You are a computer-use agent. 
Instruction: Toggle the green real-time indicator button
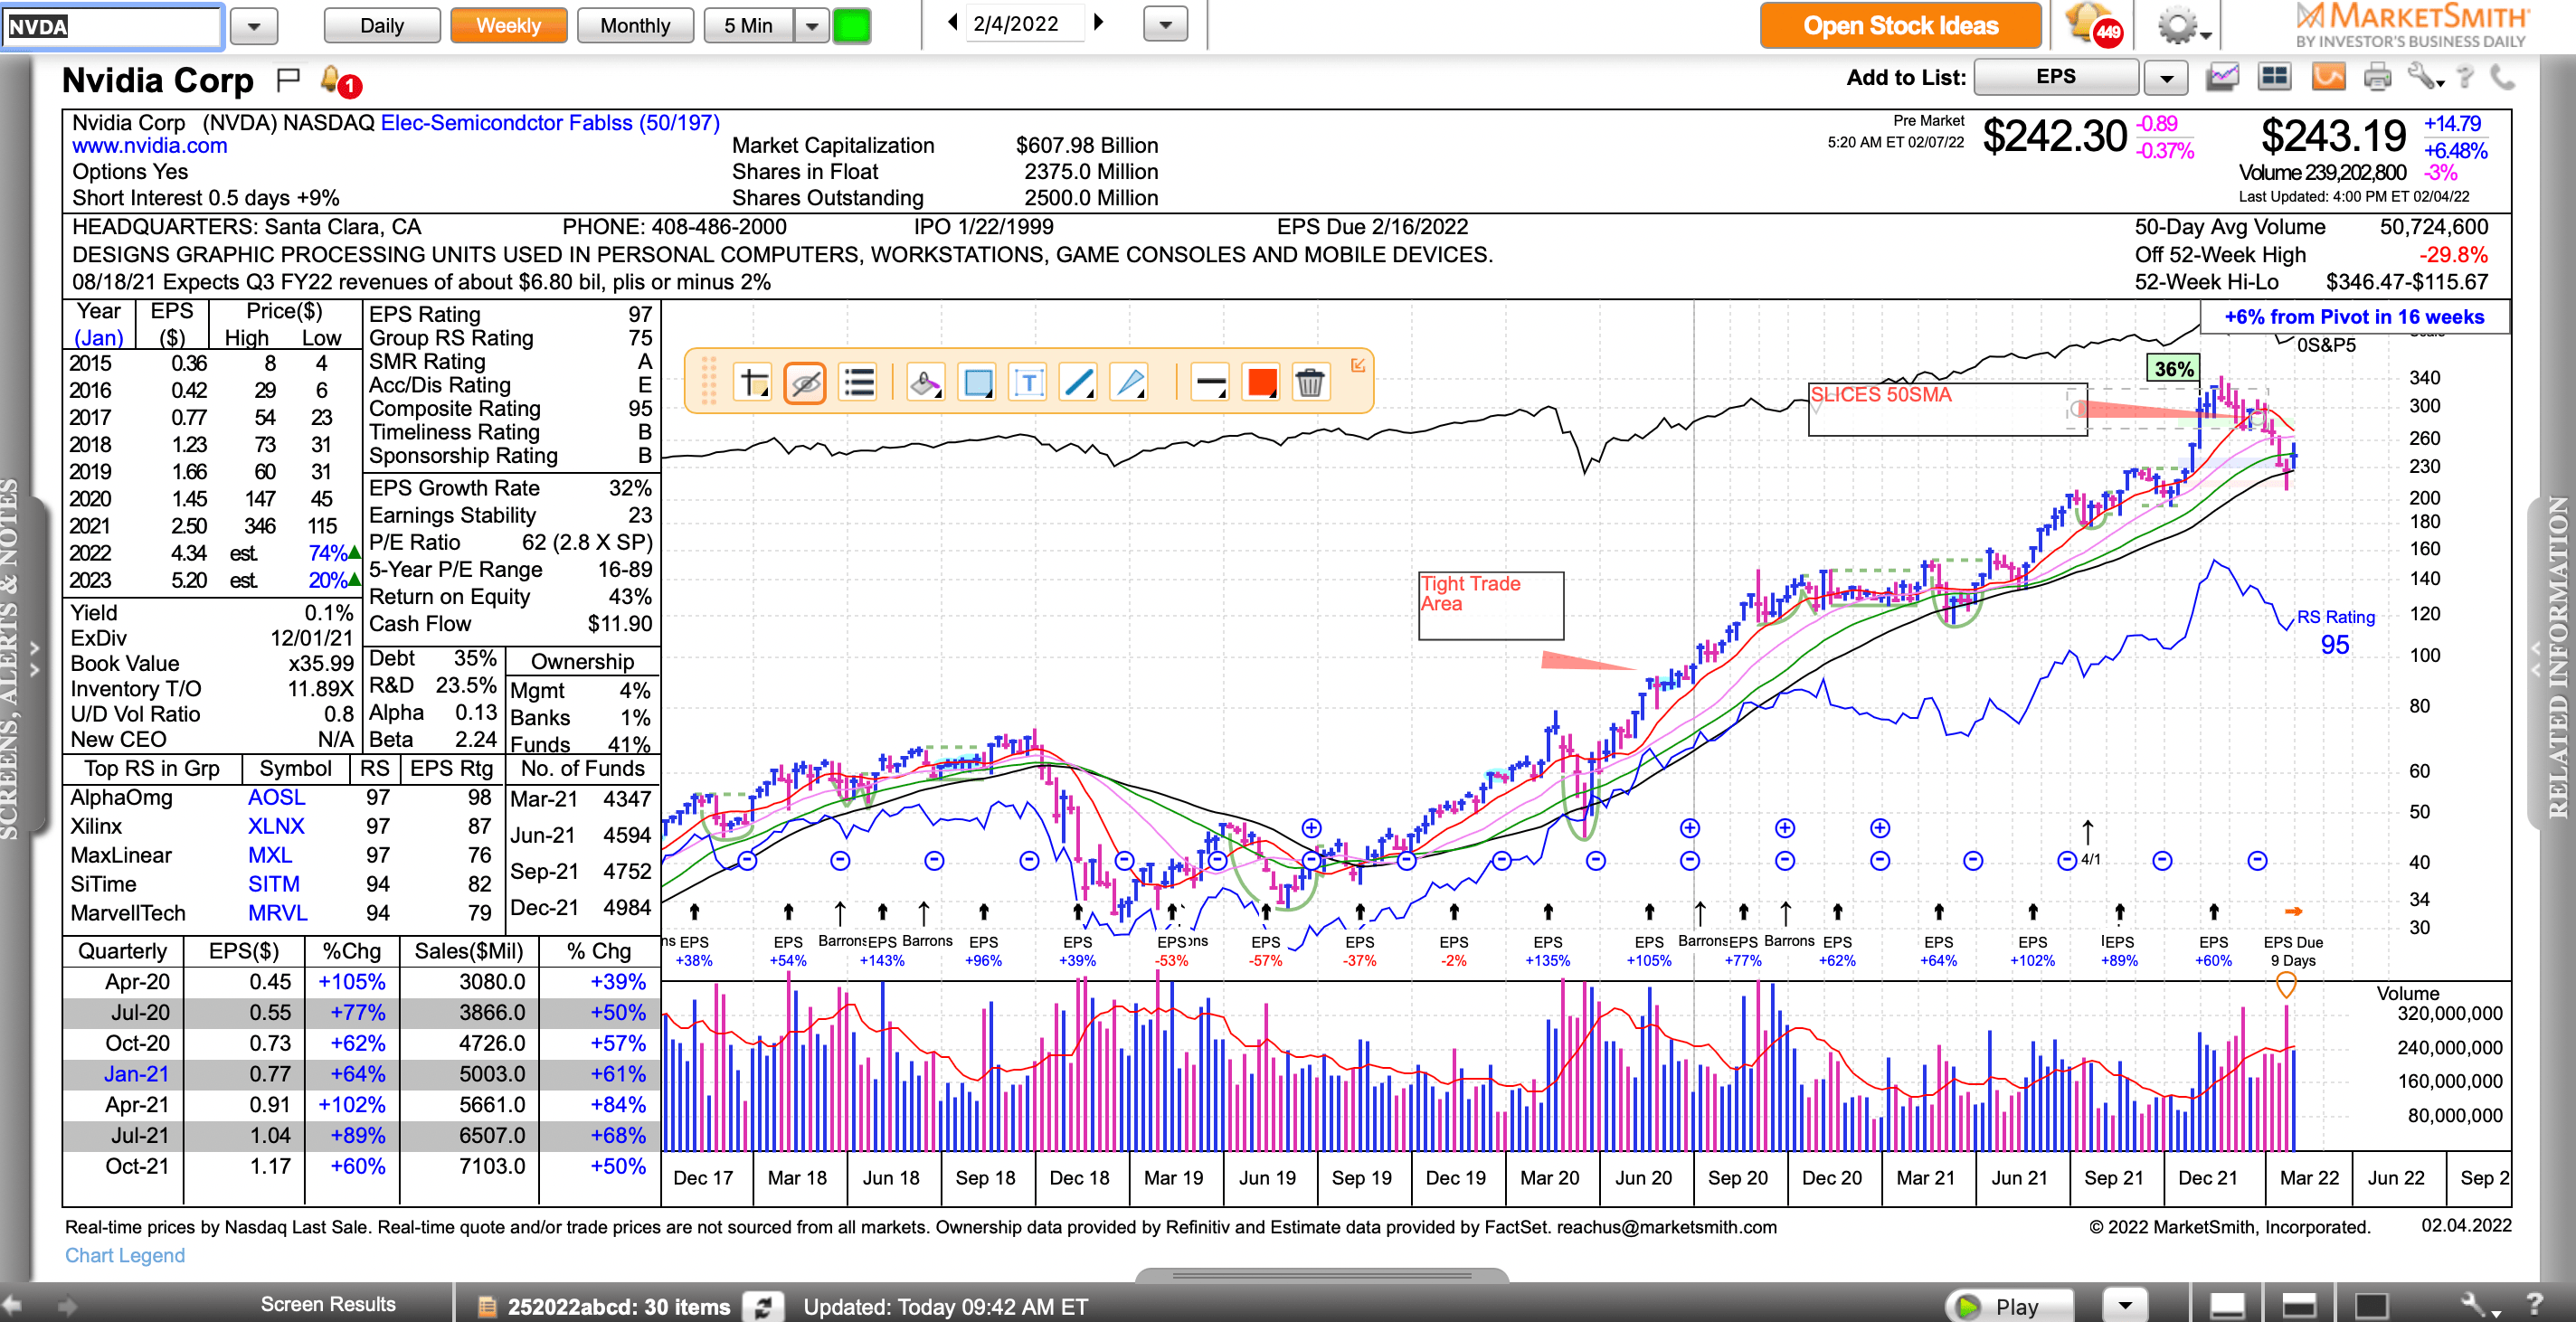click(852, 25)
